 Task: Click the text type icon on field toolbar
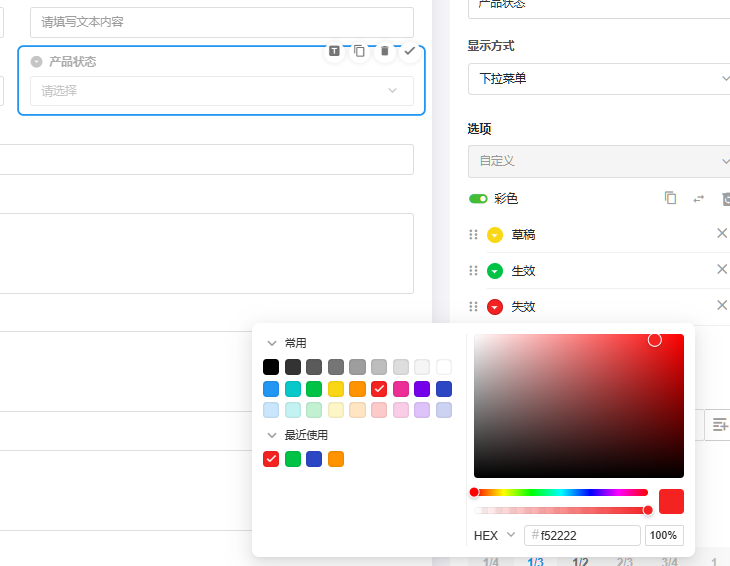[334, 51]
